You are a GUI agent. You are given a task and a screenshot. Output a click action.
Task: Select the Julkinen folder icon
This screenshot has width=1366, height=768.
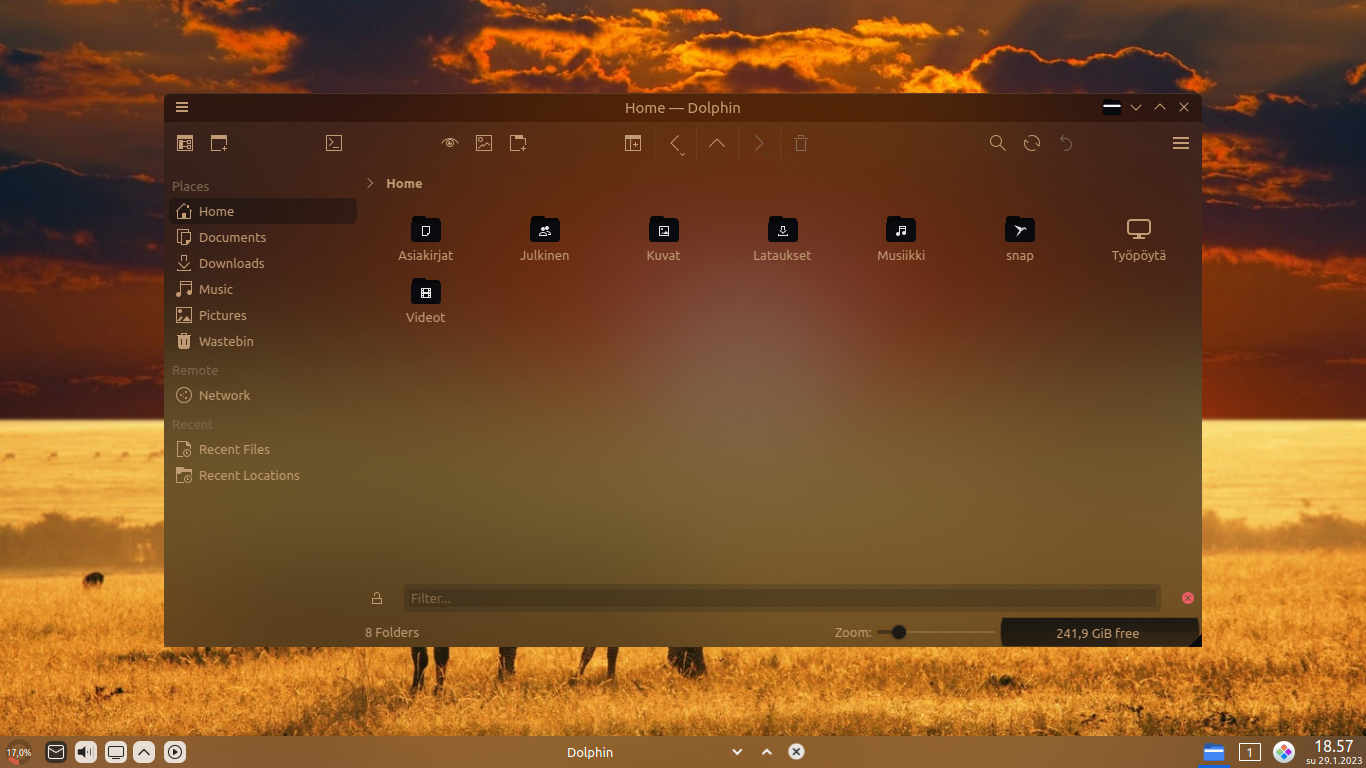[545, 229]
